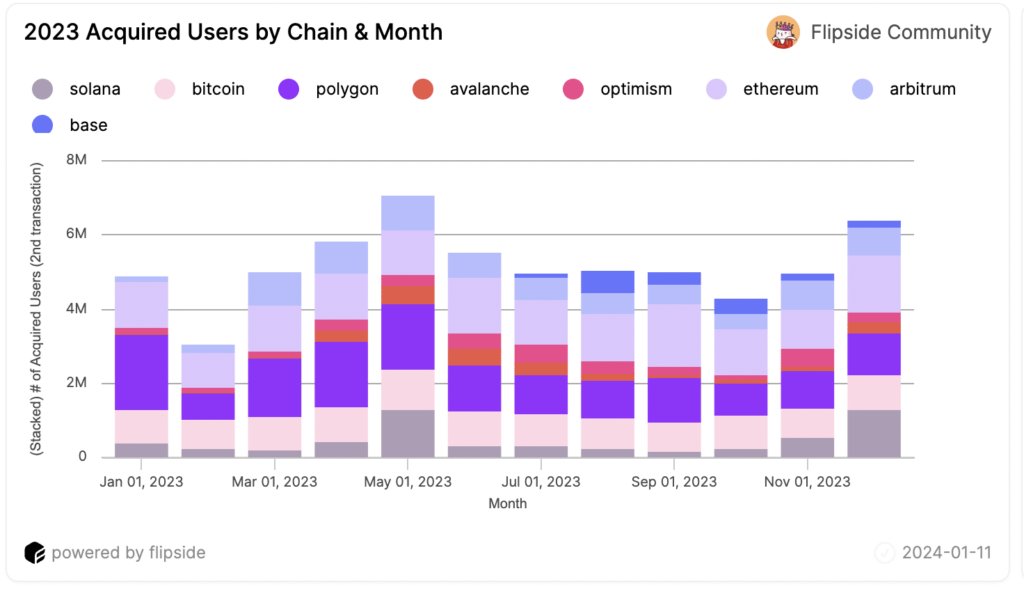Hide the polygon series via legend

(288, 89)
